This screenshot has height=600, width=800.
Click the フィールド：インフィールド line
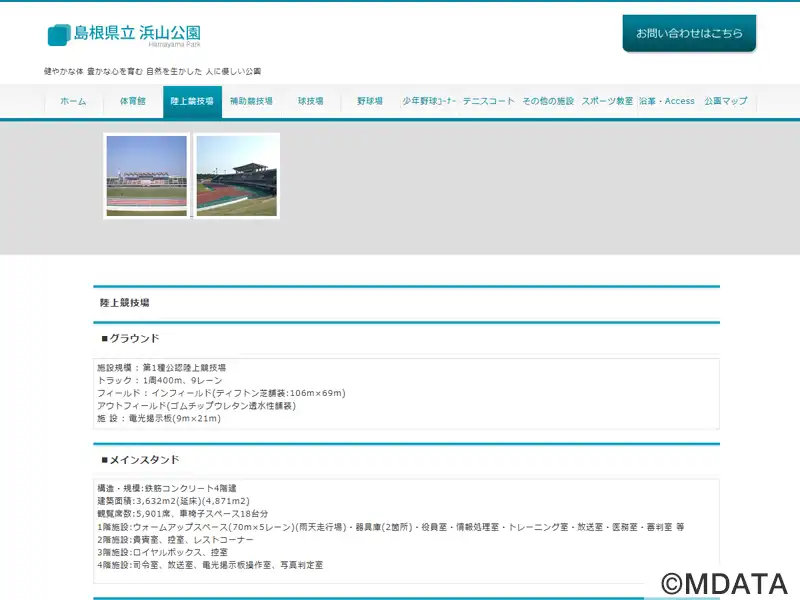coord(221,393)
